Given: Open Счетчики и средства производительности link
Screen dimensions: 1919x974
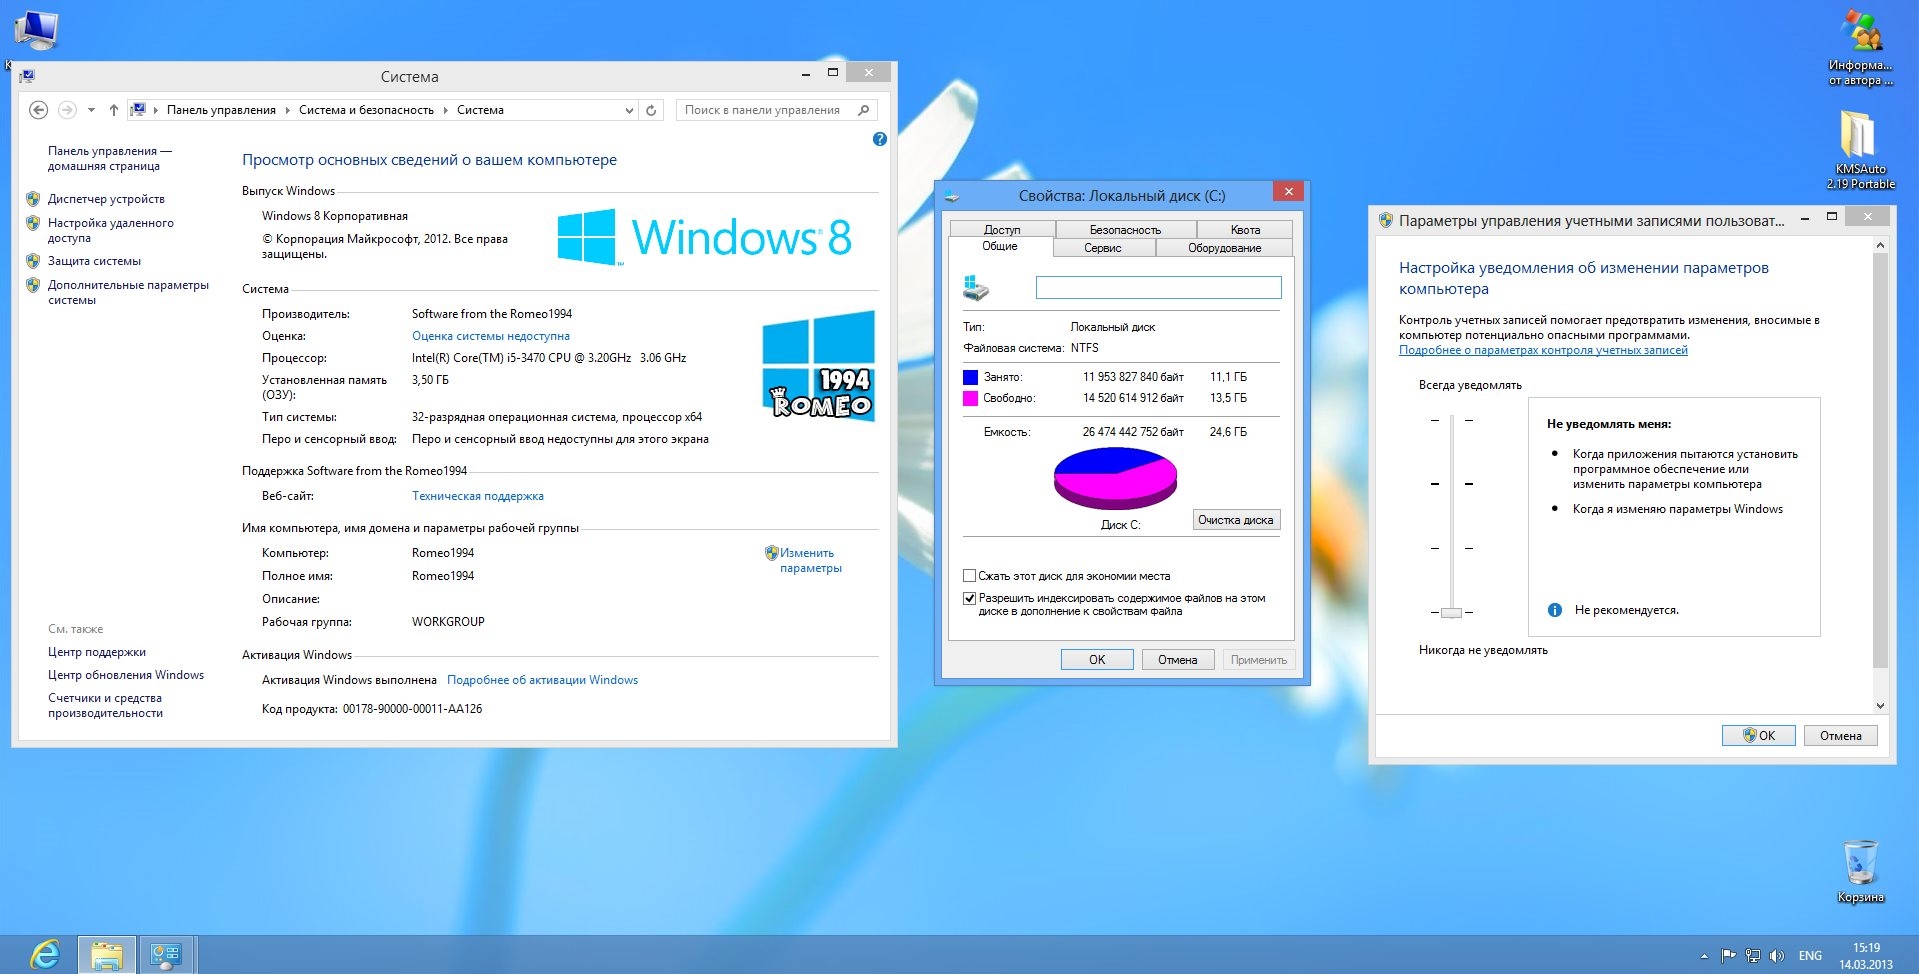Looking at the screenshot, I should tap(105, 706).
